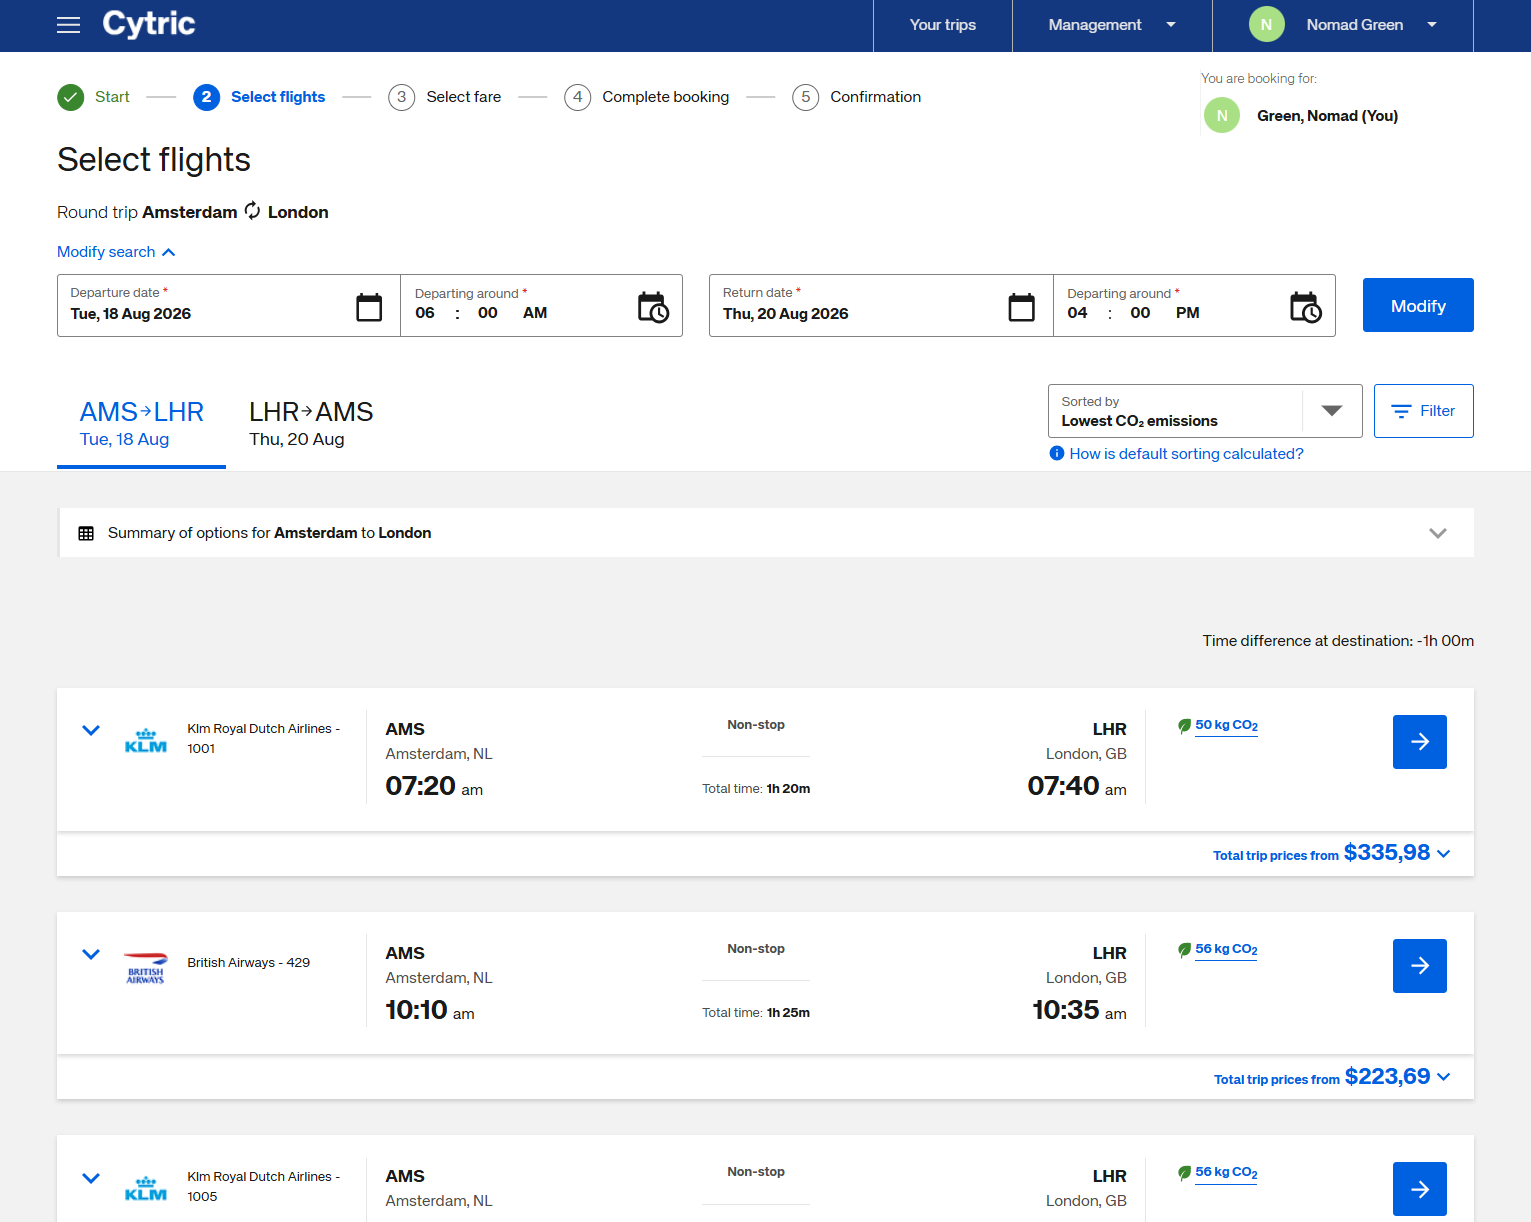This screenshot has width=1531, height=1222.
Task: Collapse the Modify search section
Action: (116, 252)
